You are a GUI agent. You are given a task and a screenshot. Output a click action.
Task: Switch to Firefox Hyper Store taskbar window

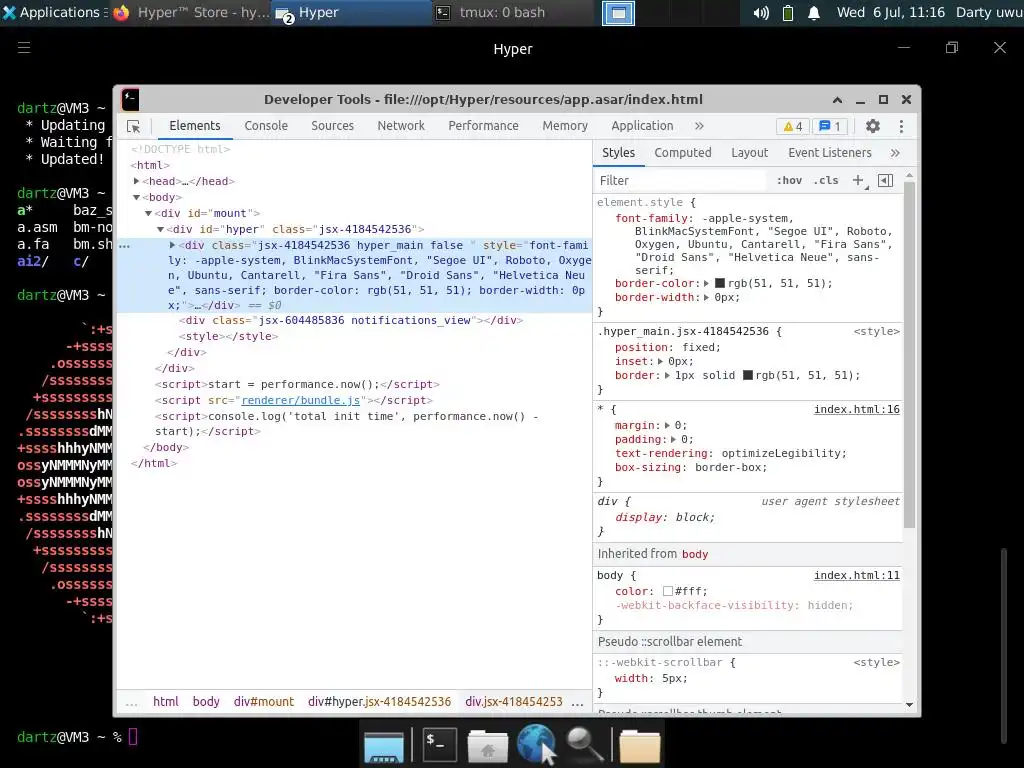[x=191, y=12]
